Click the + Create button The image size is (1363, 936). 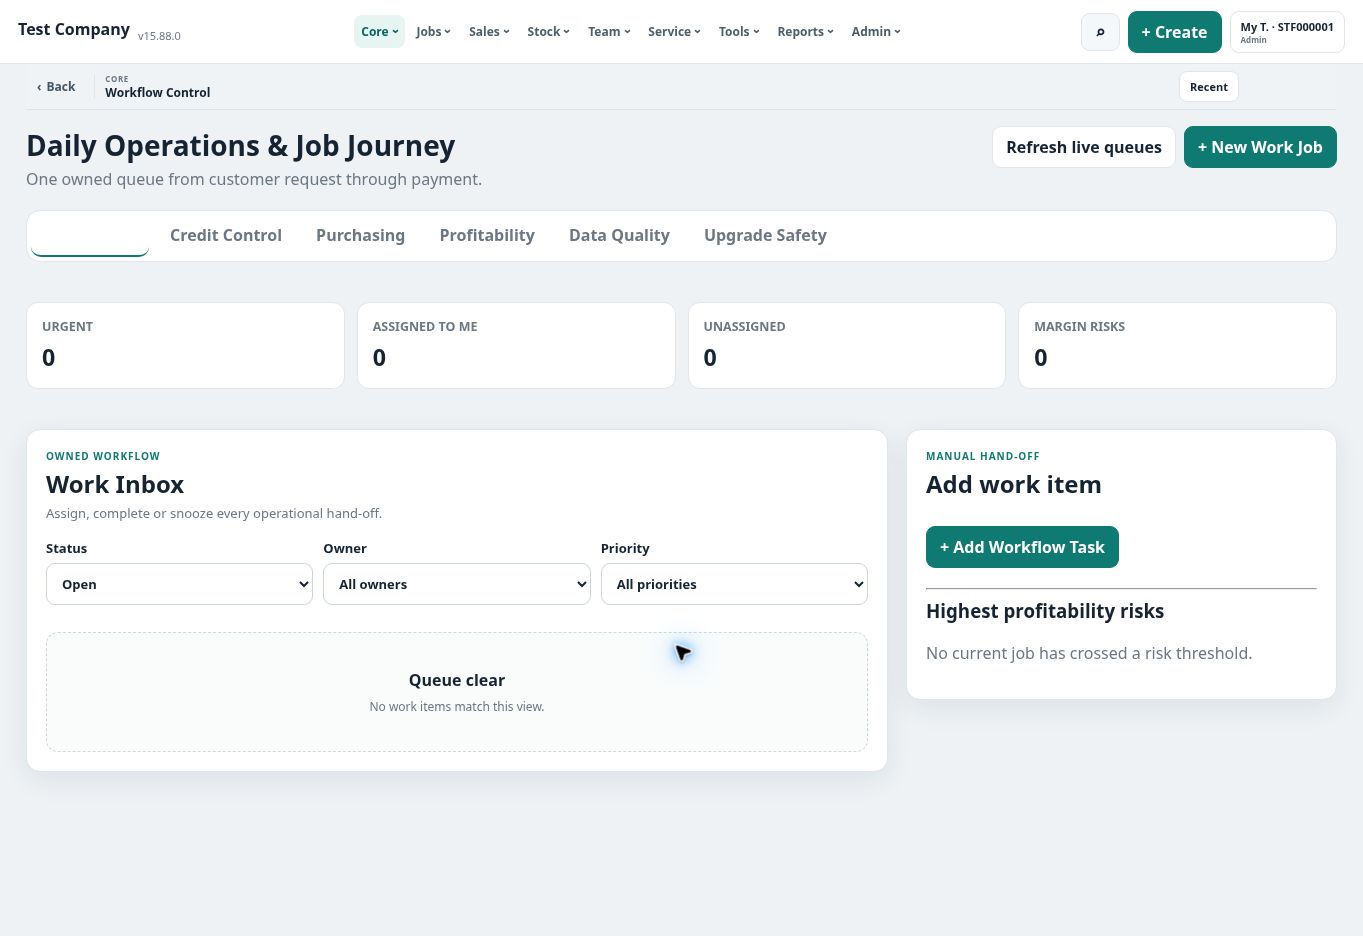[x=1174, y=32]
